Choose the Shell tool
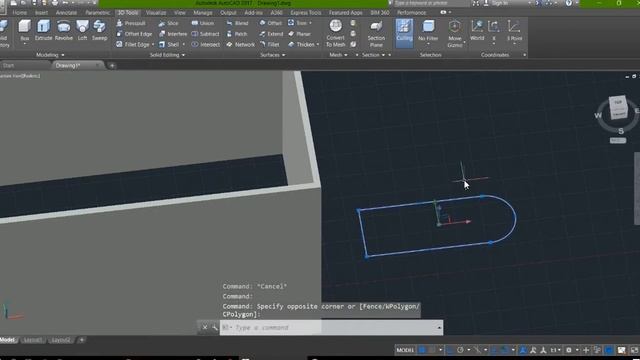The width and height of the screenshot is (640, 360). tap(169, 44)
